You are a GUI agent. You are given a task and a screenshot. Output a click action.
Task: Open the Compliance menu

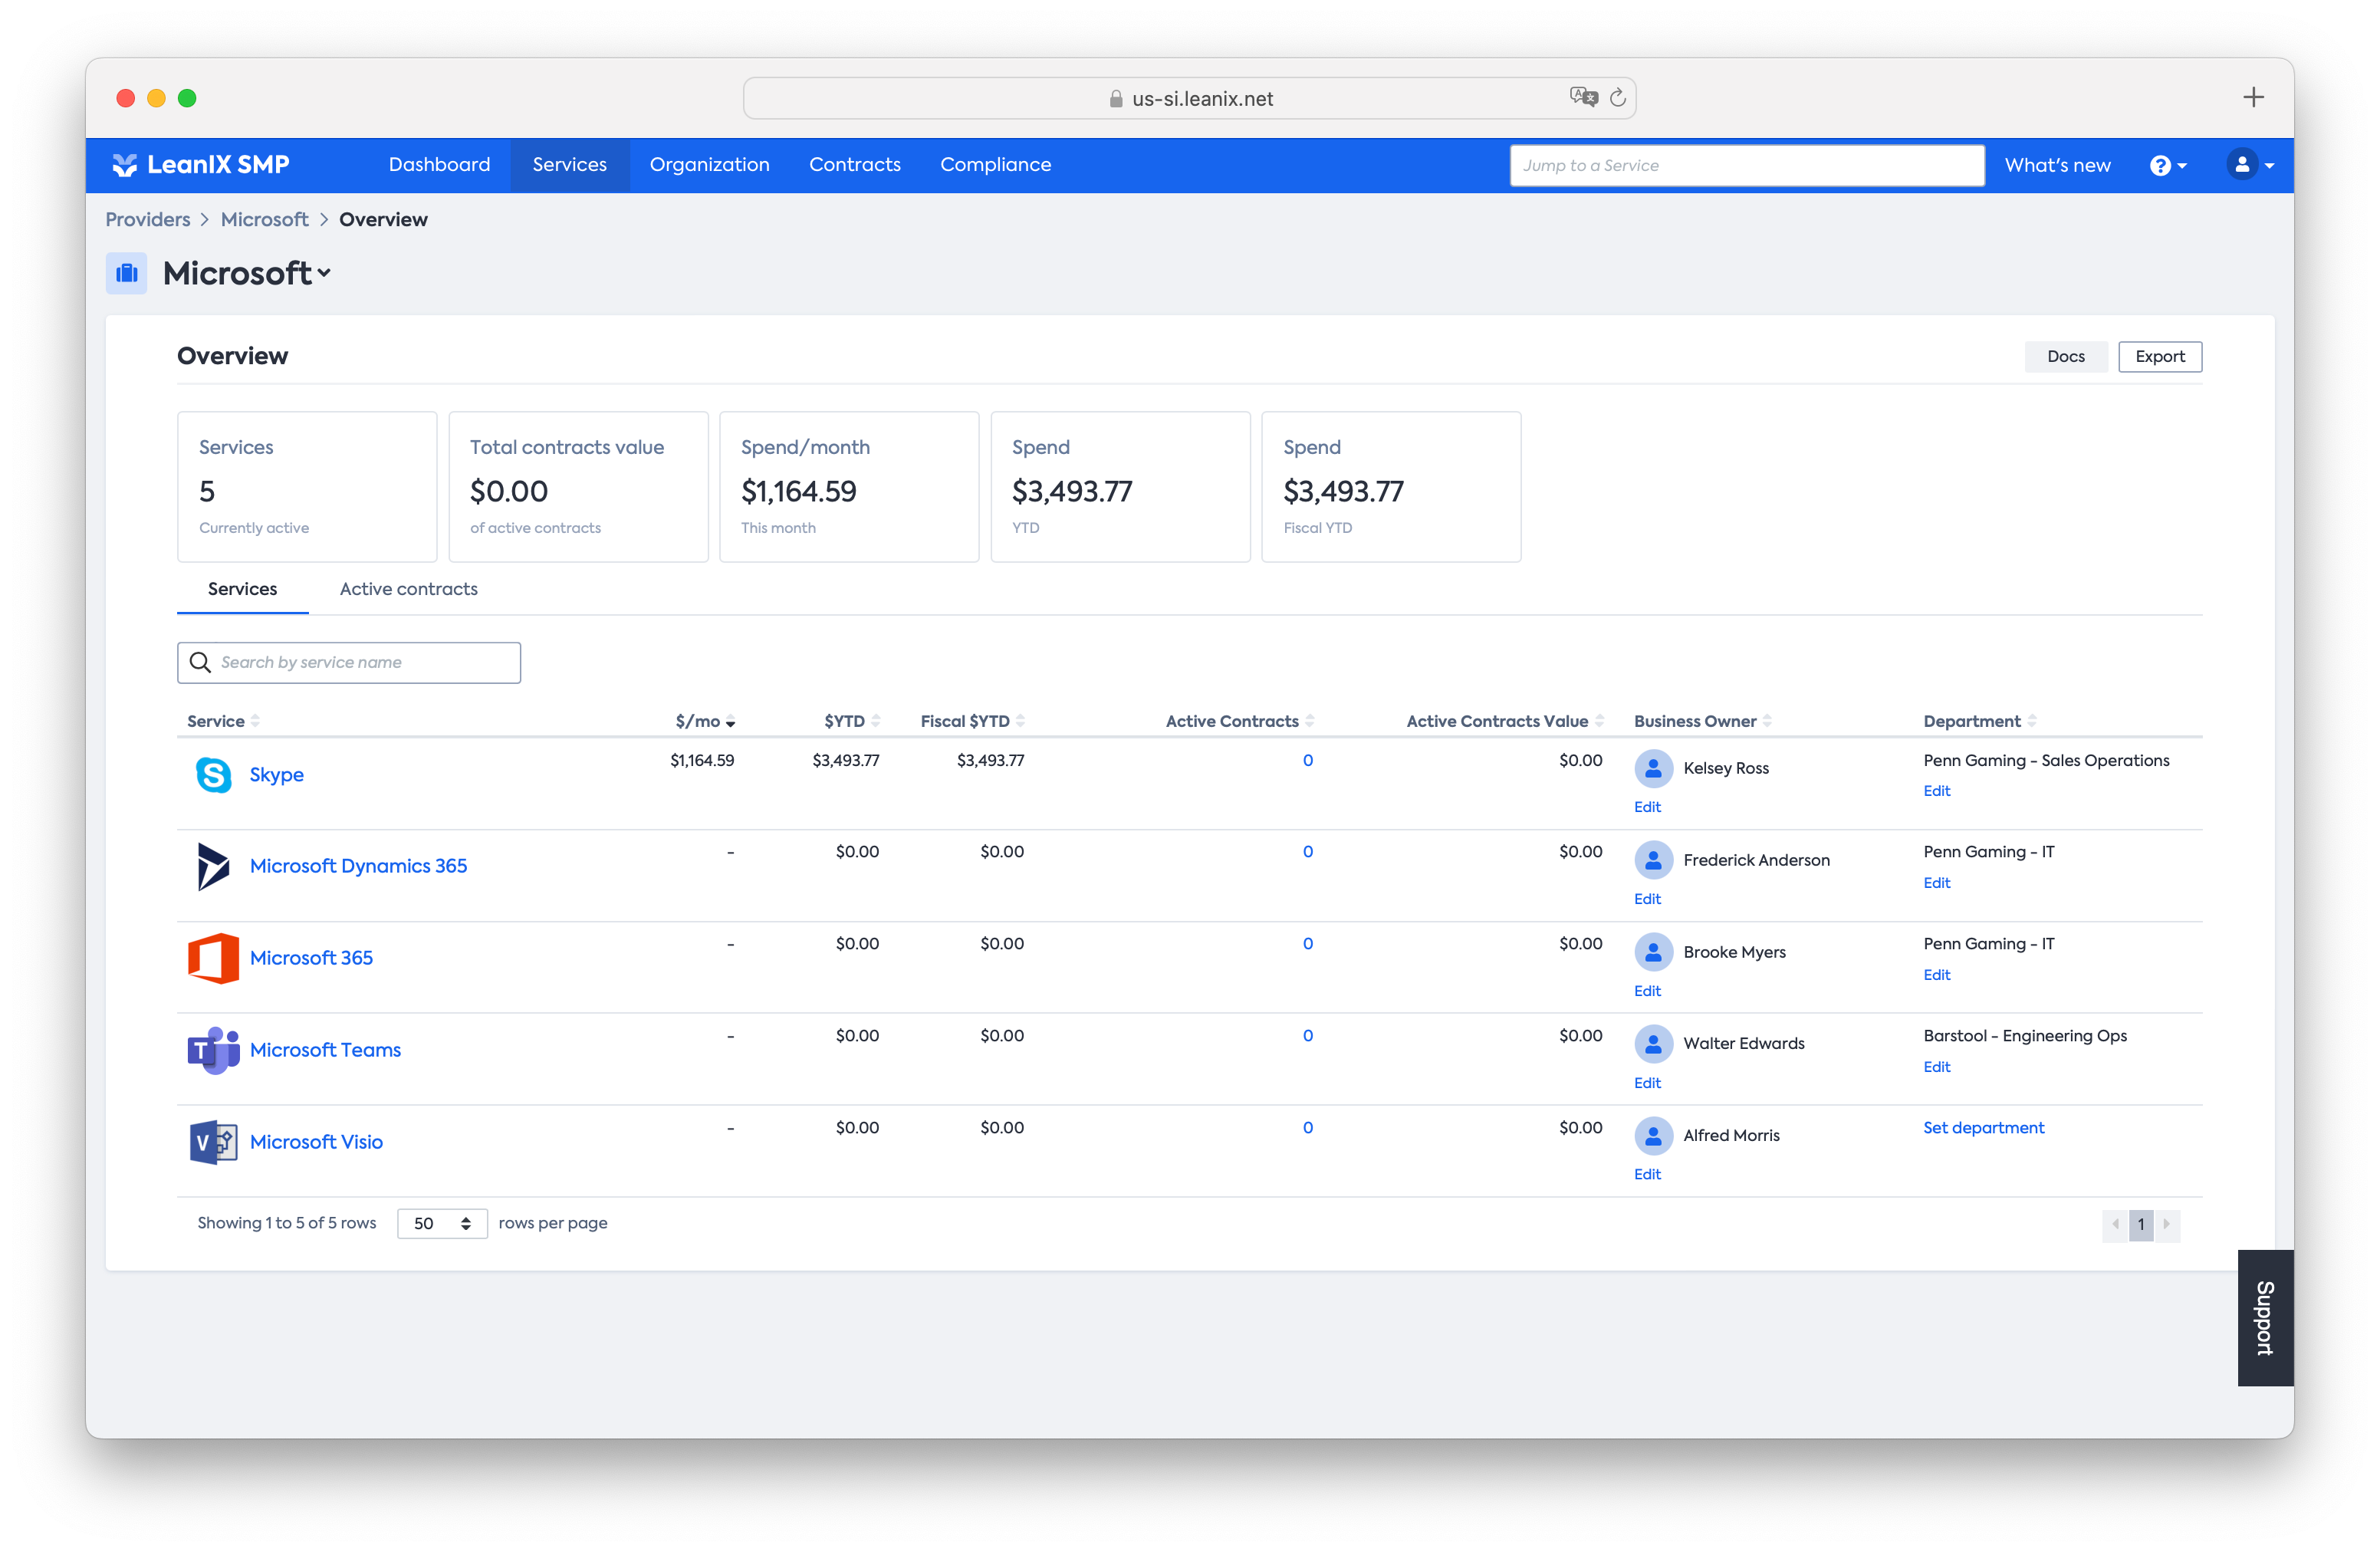tap(995, 165)
